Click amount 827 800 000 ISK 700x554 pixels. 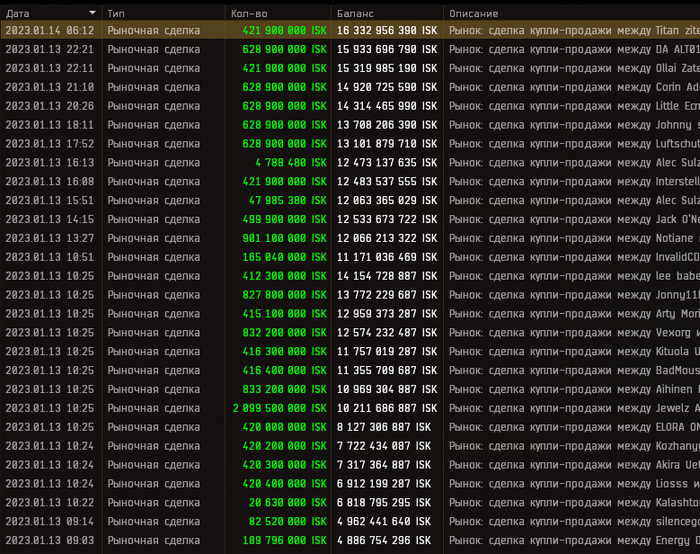[285, 295]
